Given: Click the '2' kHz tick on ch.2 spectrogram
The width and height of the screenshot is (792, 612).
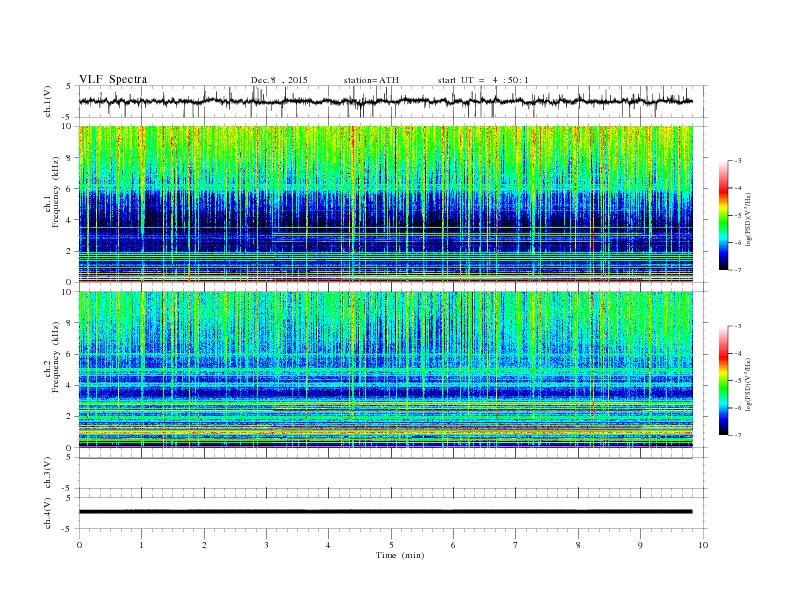Looking at the screenshot, I should click(x=69, y=417).
